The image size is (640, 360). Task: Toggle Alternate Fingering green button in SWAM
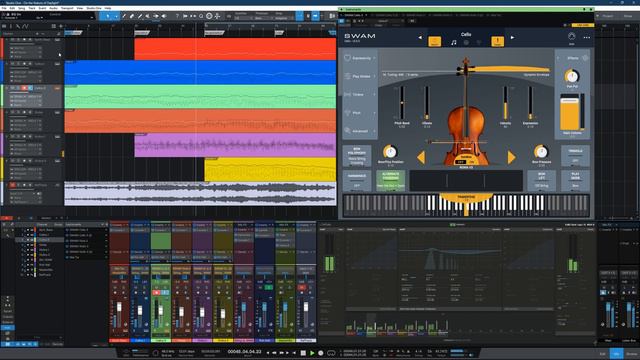coord(391,180)
